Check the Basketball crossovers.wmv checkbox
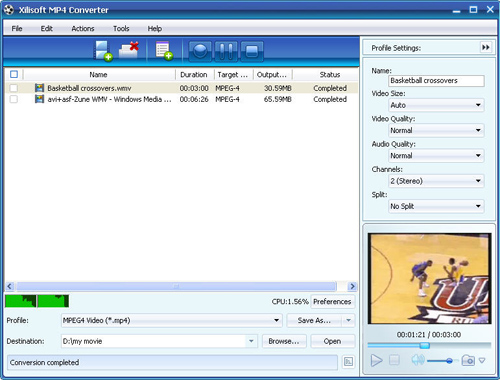Screen dimensions: 500x380 coord(14,88)
